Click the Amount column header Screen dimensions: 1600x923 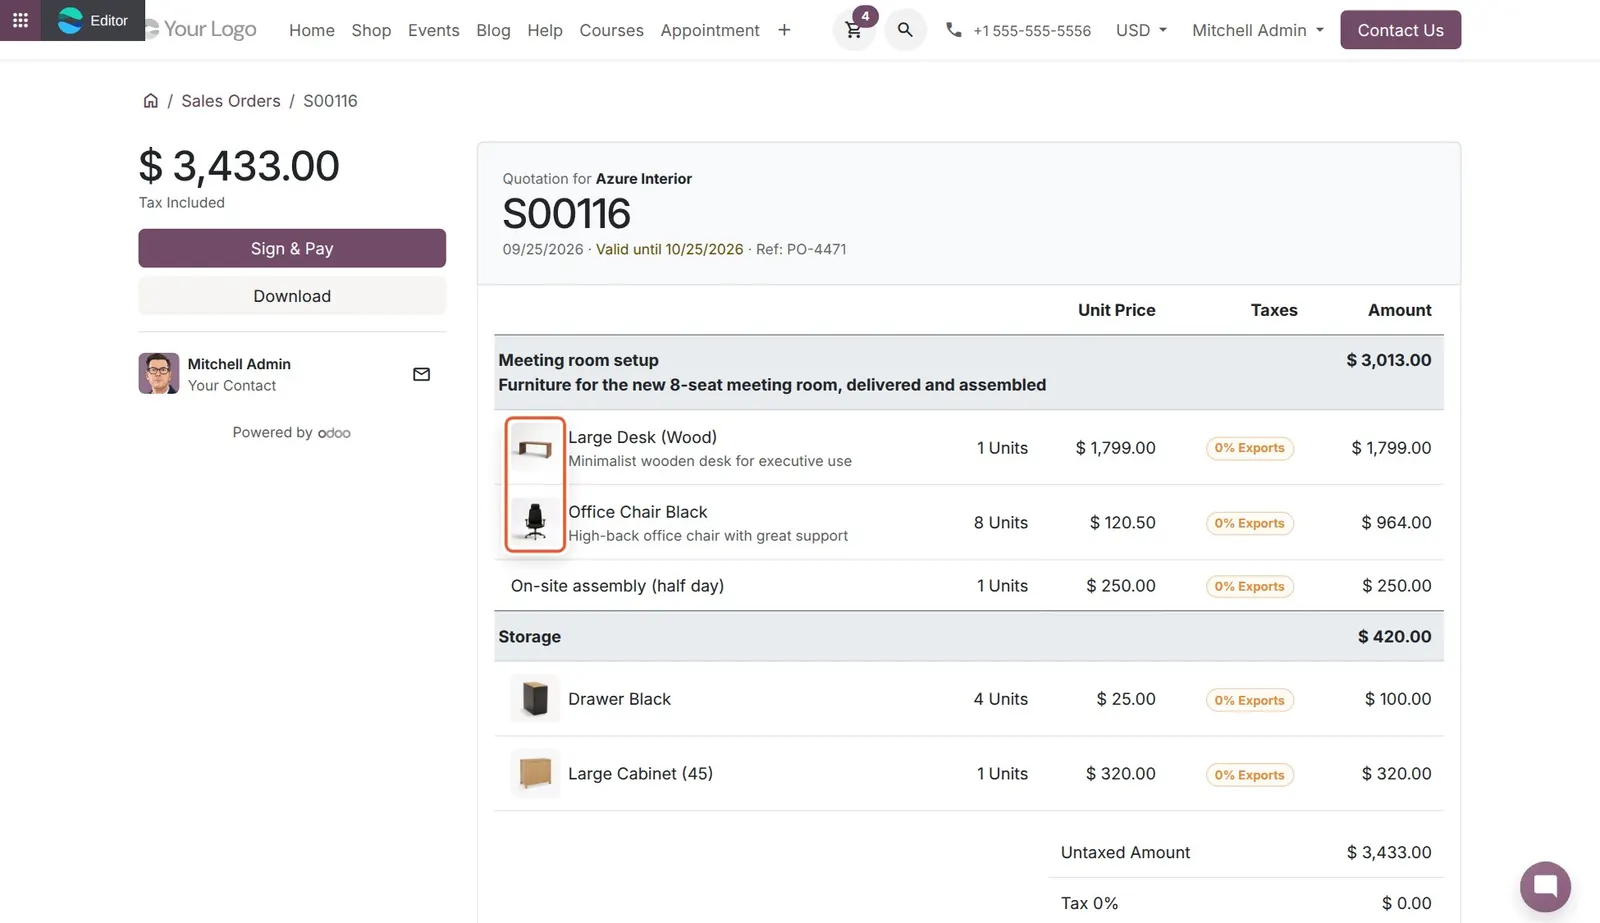pos(1399,310)
